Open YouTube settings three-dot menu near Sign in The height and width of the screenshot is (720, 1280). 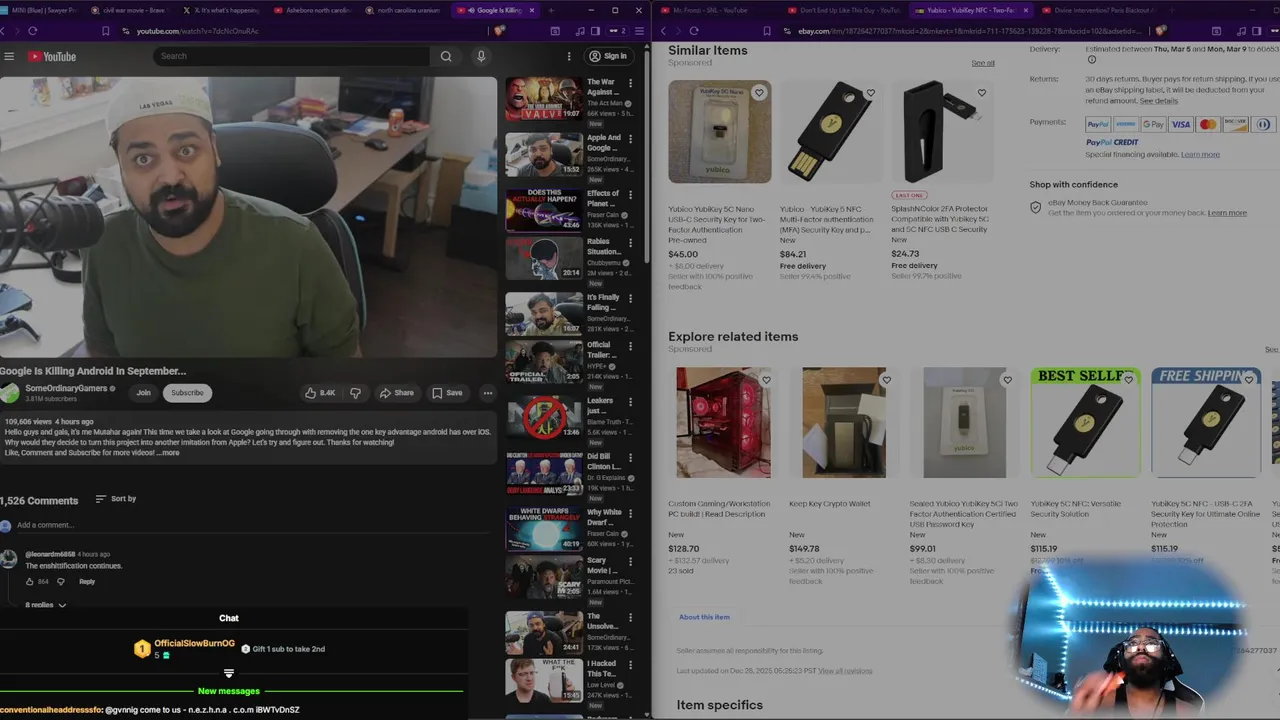pos(569,56)
